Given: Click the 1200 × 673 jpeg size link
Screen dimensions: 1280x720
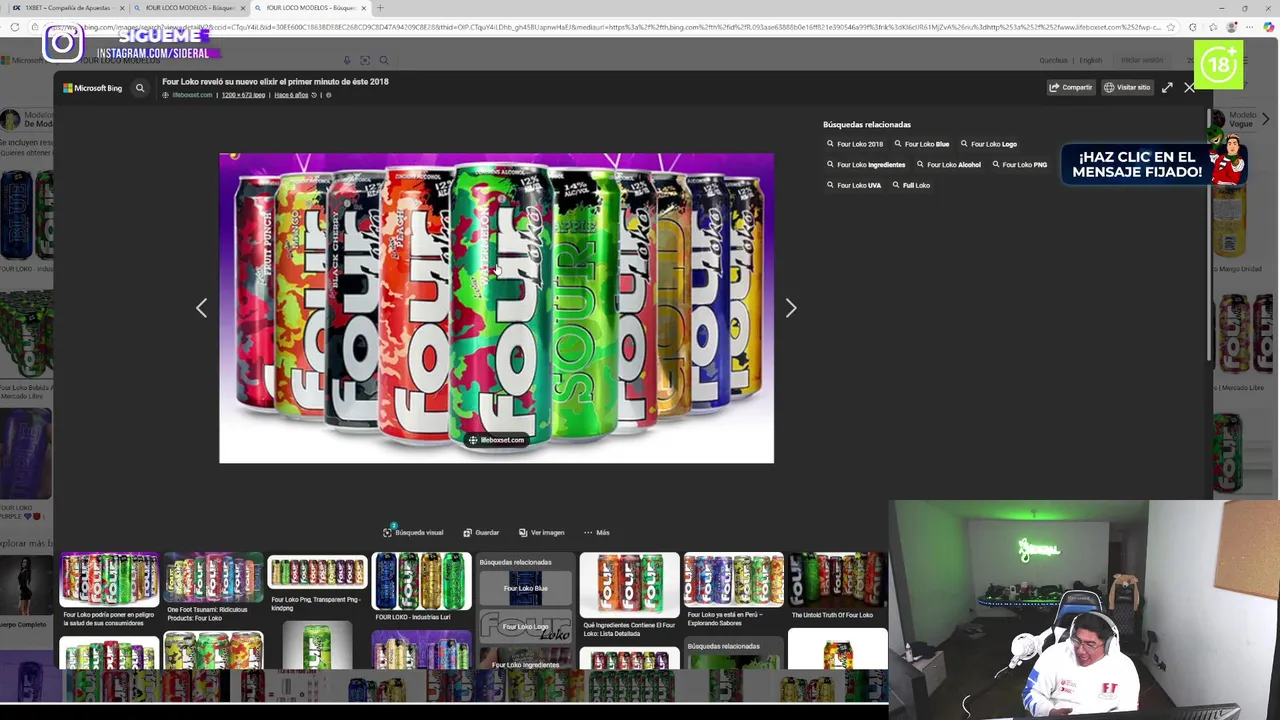Looking at the screenshot, I should click(243, 95).
